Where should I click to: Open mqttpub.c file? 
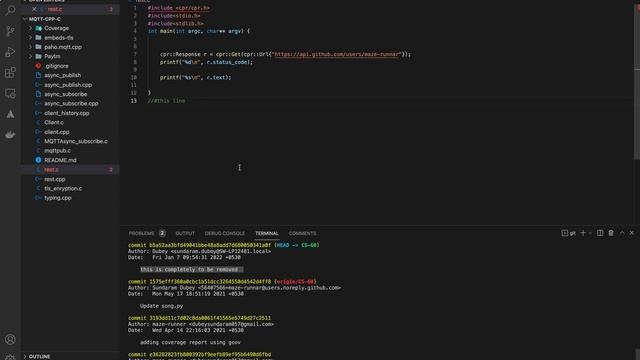click(x=58, y=151)
